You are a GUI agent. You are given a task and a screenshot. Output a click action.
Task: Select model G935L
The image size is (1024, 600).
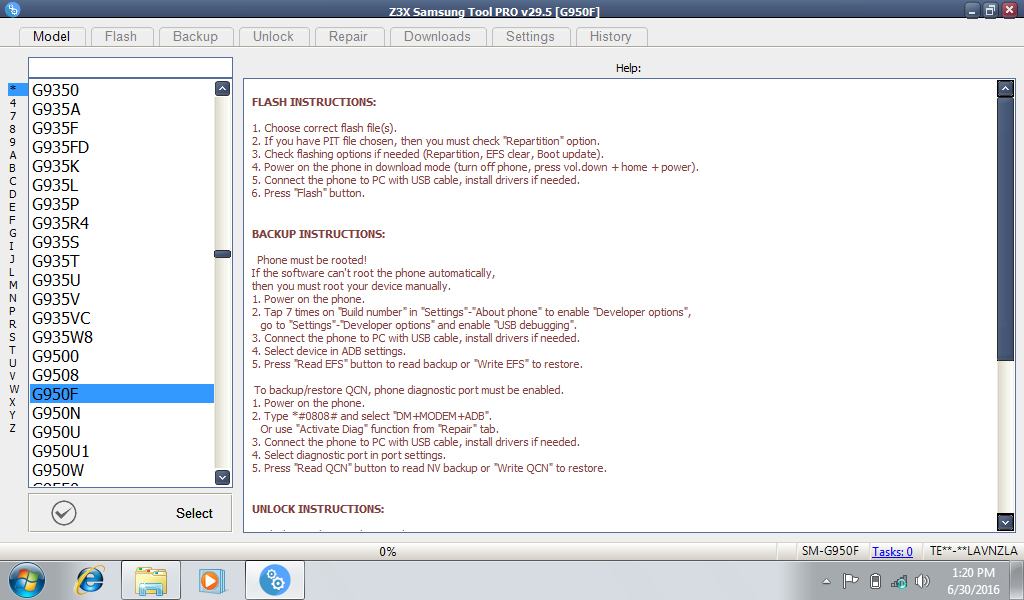(122, 185)
